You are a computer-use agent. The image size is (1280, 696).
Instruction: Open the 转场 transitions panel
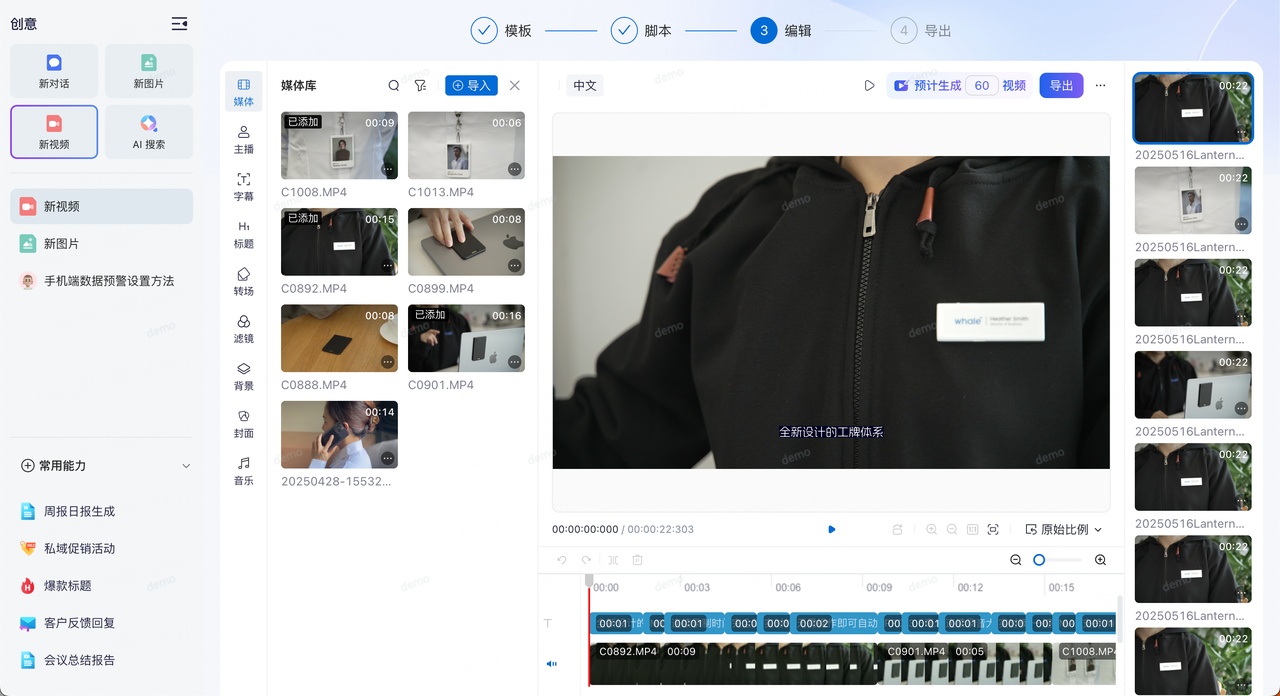tap(243, 281)
